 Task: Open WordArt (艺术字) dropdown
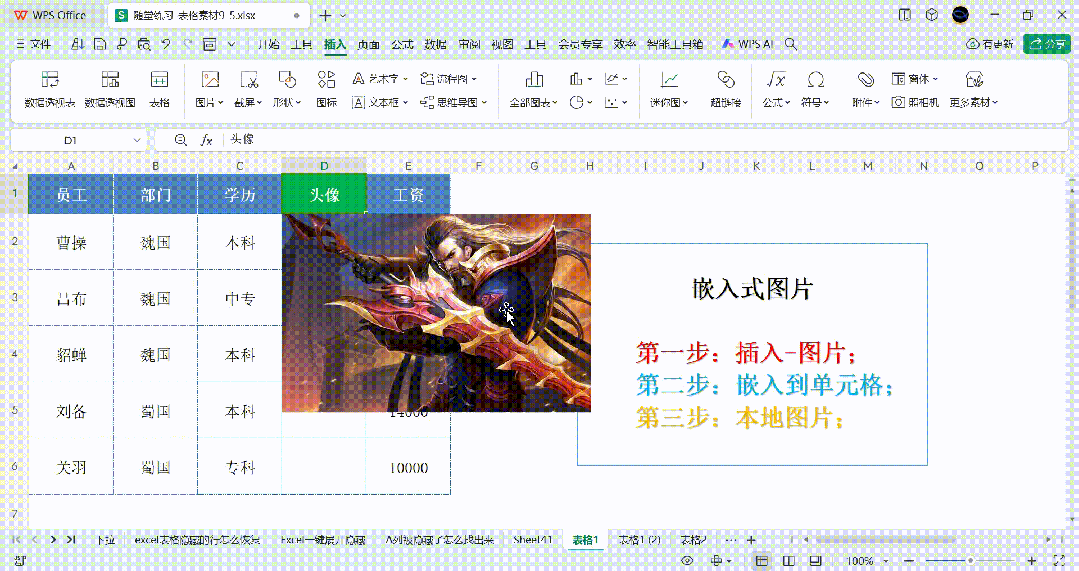coord(380,79)
